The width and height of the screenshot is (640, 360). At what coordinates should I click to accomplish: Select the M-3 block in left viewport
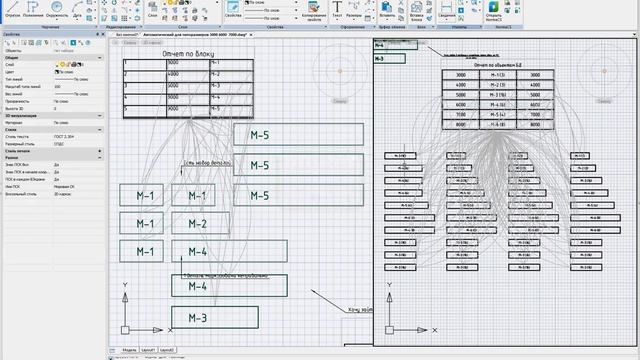coord(215,318)
